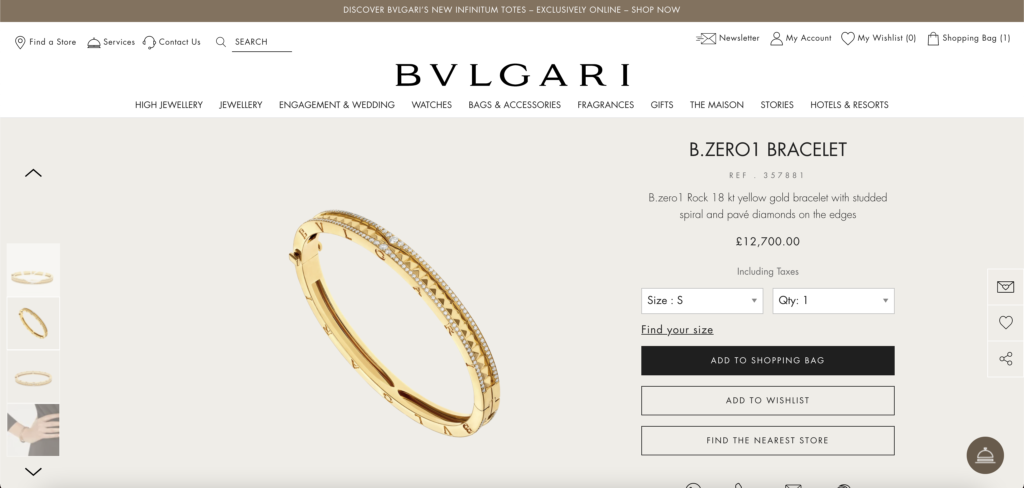Image resolution: width=1024 pixels, height=488 pixels.
Task: Click Add to Shopping Bag button
Action: pyautogui.click(x=768, y=361)
